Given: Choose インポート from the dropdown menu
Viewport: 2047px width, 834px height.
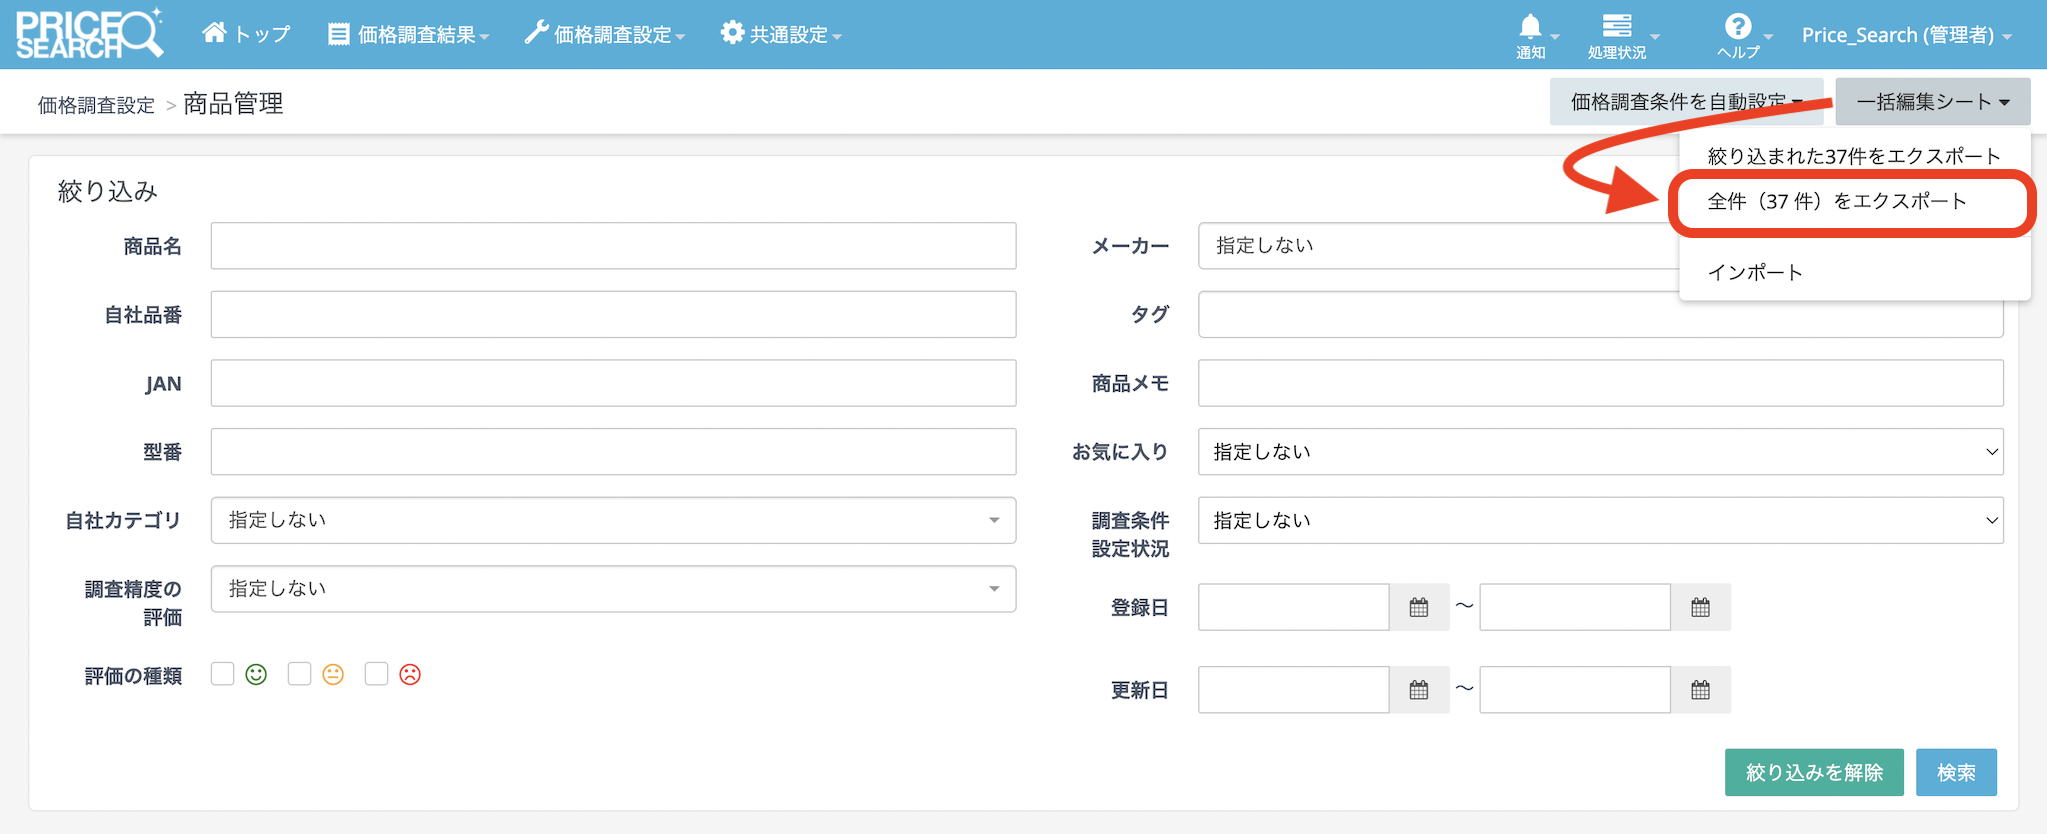Looking at the screenshot, I should point(1755,273).
